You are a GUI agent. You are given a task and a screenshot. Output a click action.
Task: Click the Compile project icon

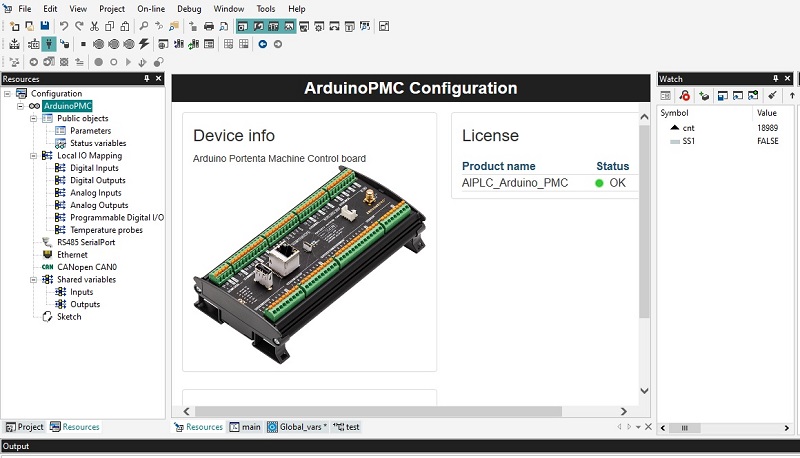point(14,44)
